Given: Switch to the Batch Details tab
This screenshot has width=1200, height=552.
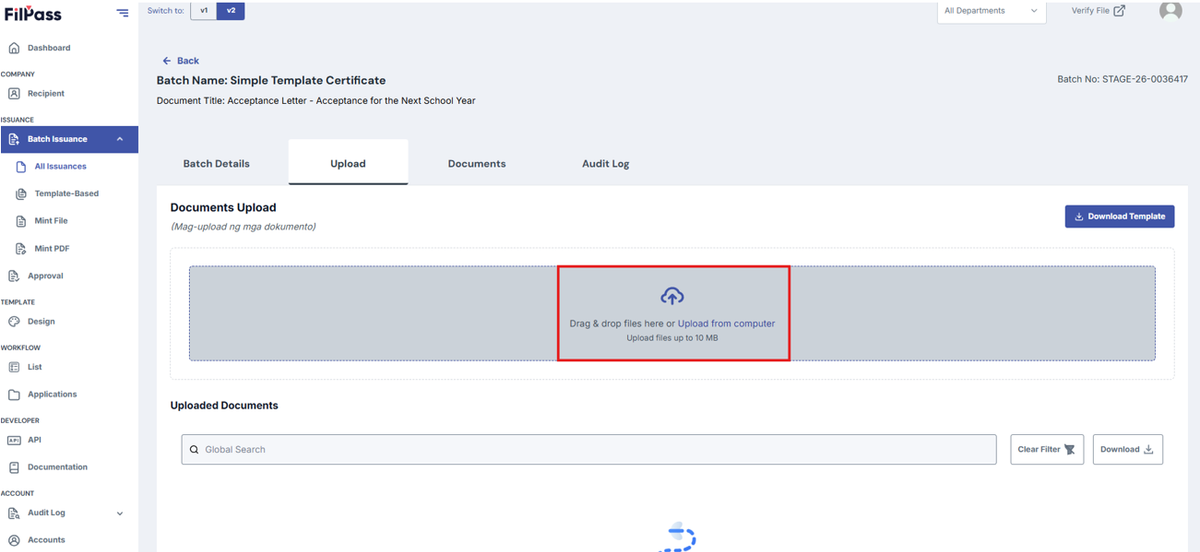Looking at the screenshot, I should (216, 163).
